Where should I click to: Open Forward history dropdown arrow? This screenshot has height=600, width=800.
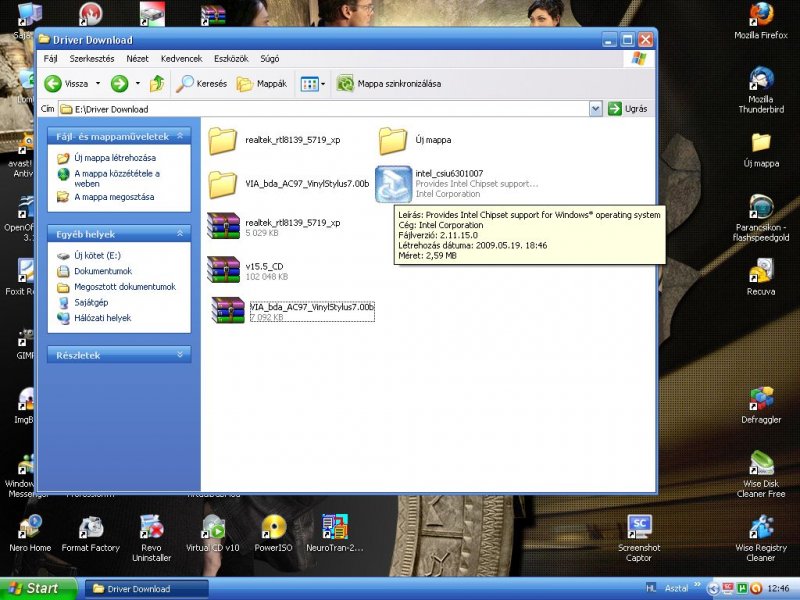[x=138, y=84]
